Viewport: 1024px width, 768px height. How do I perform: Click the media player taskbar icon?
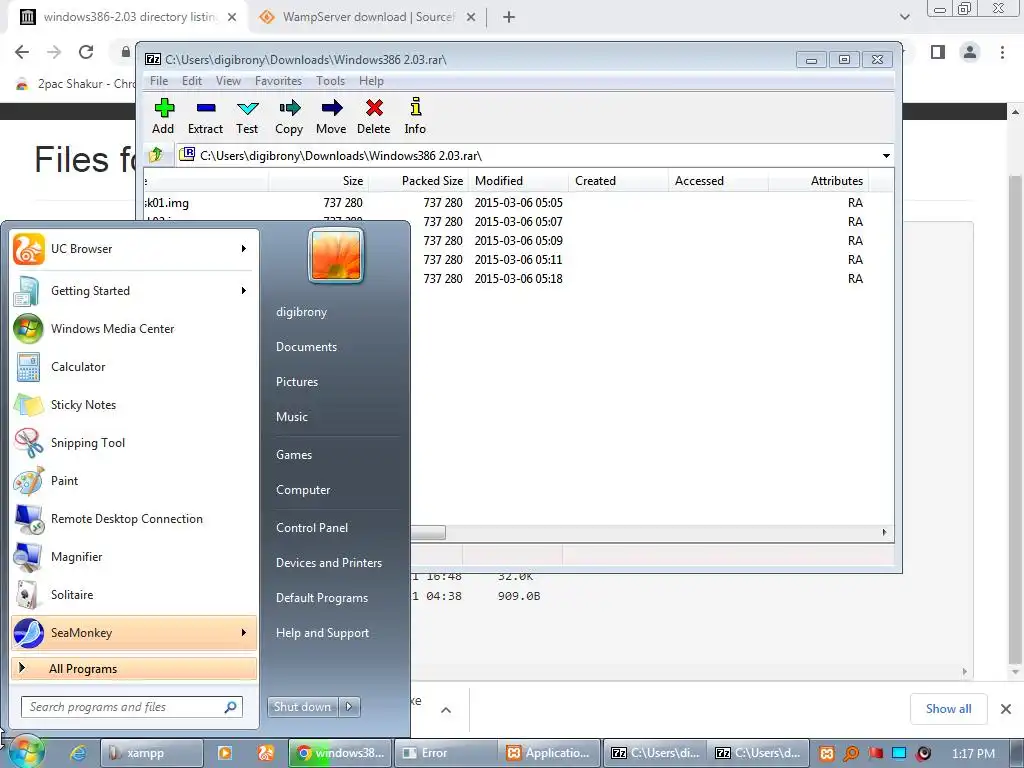pos(225,753)
